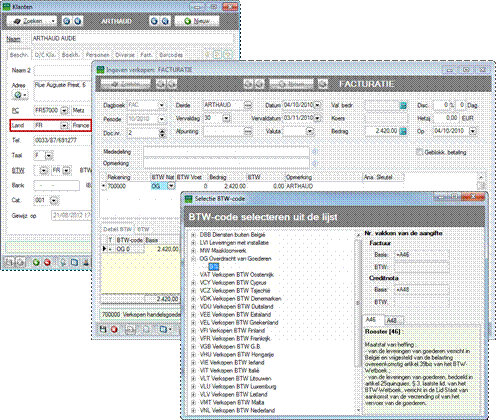Click lookup button beside Derde ARTHAUD field
Viewport: 496px width, 420px height.
(248, 105)
